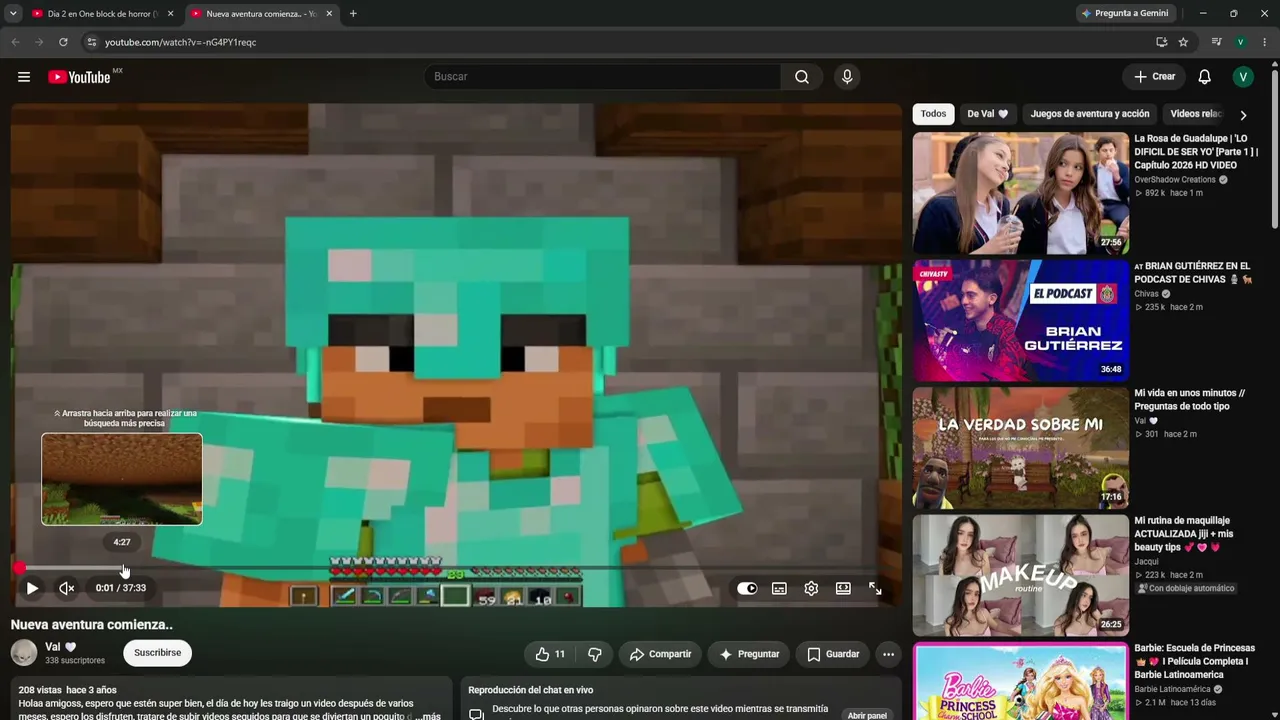
Task: Select the 'Videos relac...' filter chip
Action: point(1194,114)
